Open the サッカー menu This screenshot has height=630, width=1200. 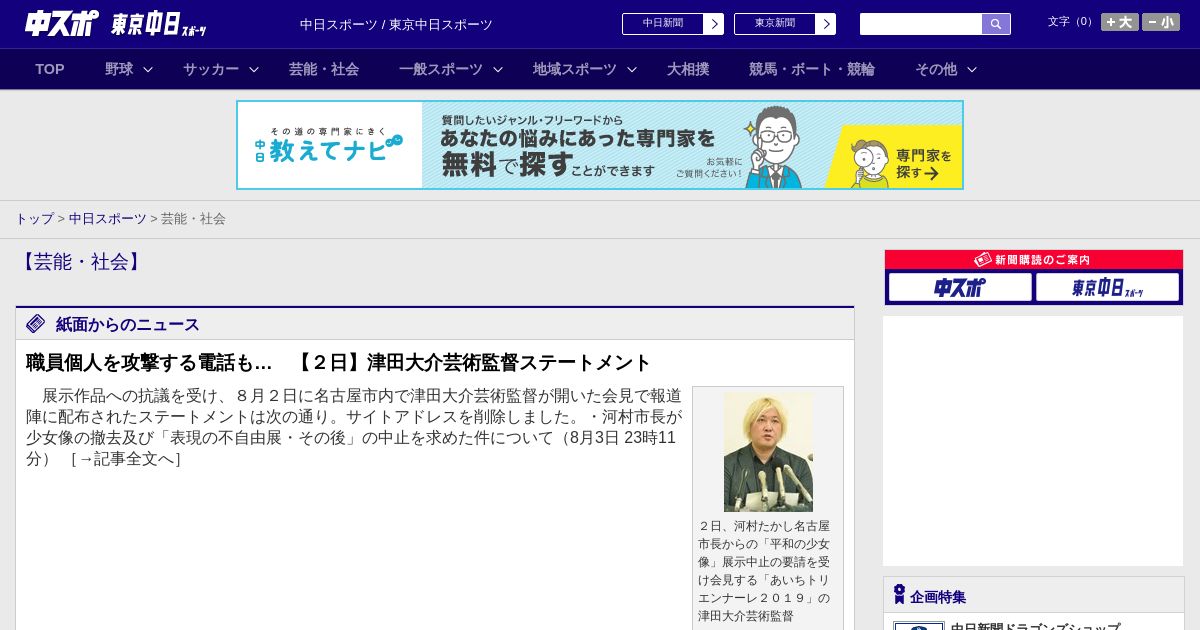coord(211,69)
